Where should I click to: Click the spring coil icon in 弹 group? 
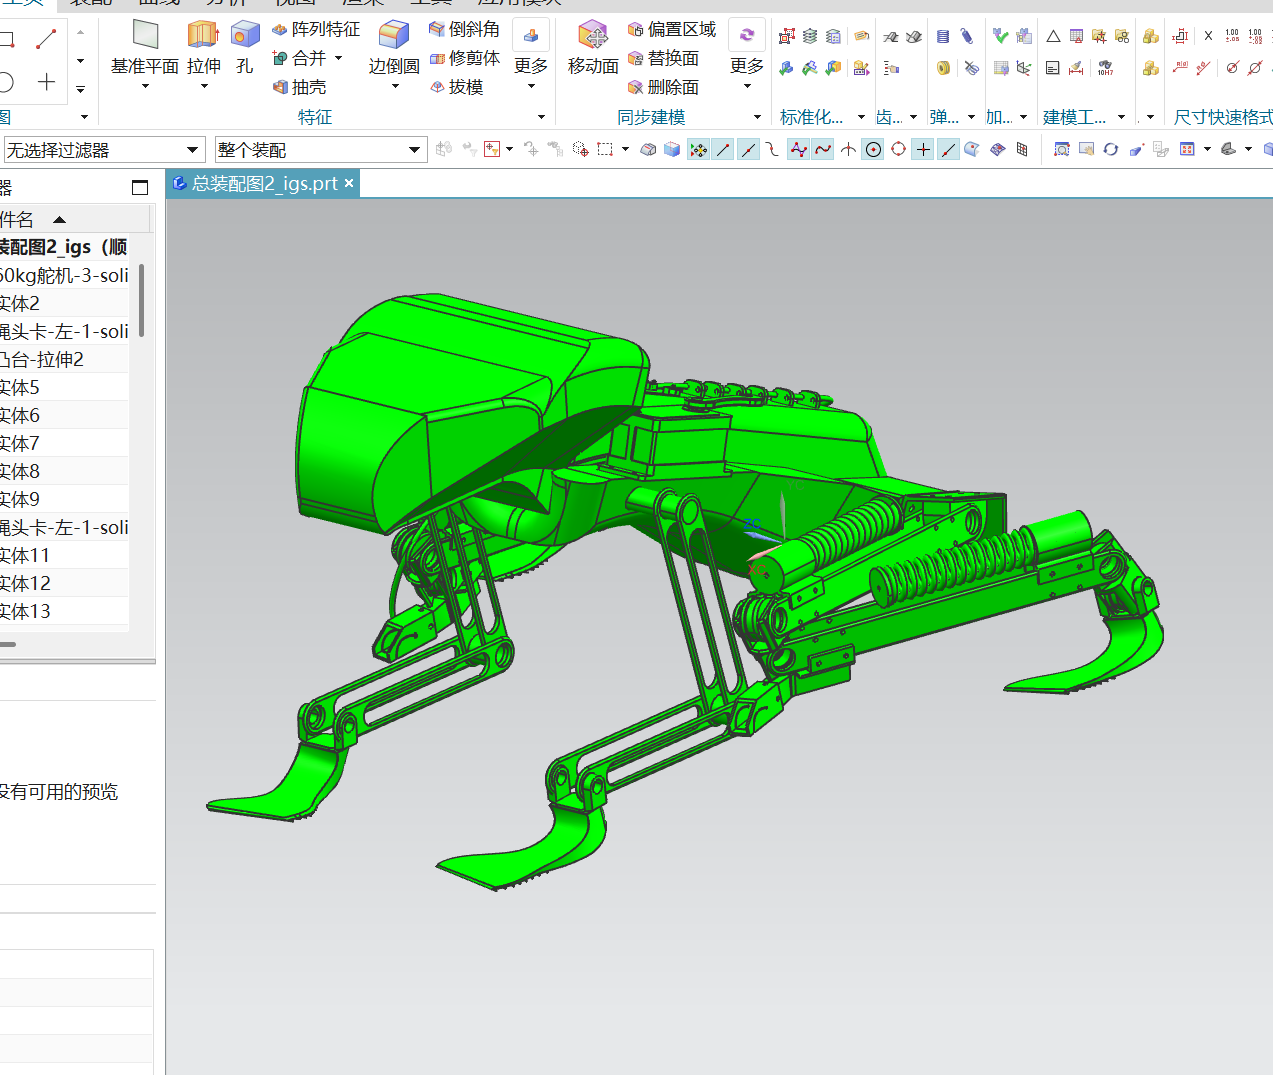(x=943, y=37)
